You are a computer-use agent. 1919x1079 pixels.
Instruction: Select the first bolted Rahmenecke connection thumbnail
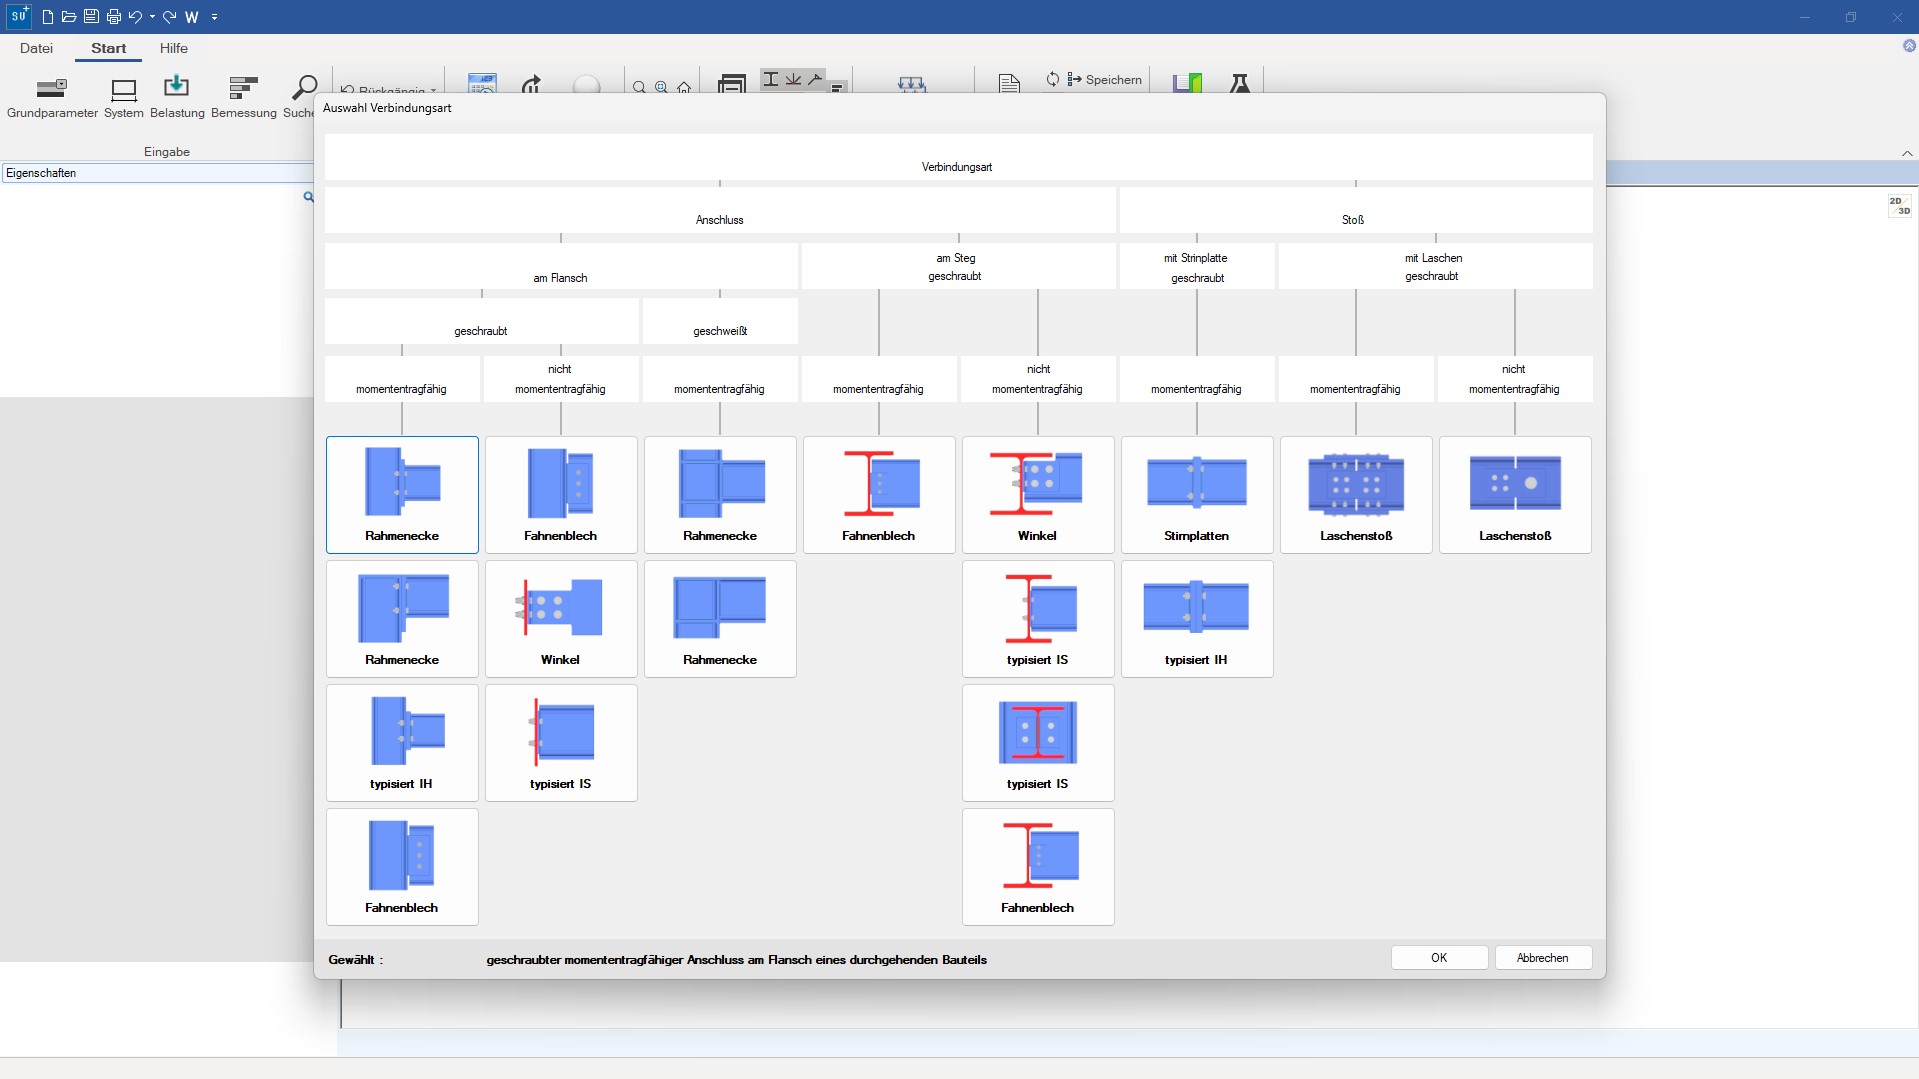point(402,494)
